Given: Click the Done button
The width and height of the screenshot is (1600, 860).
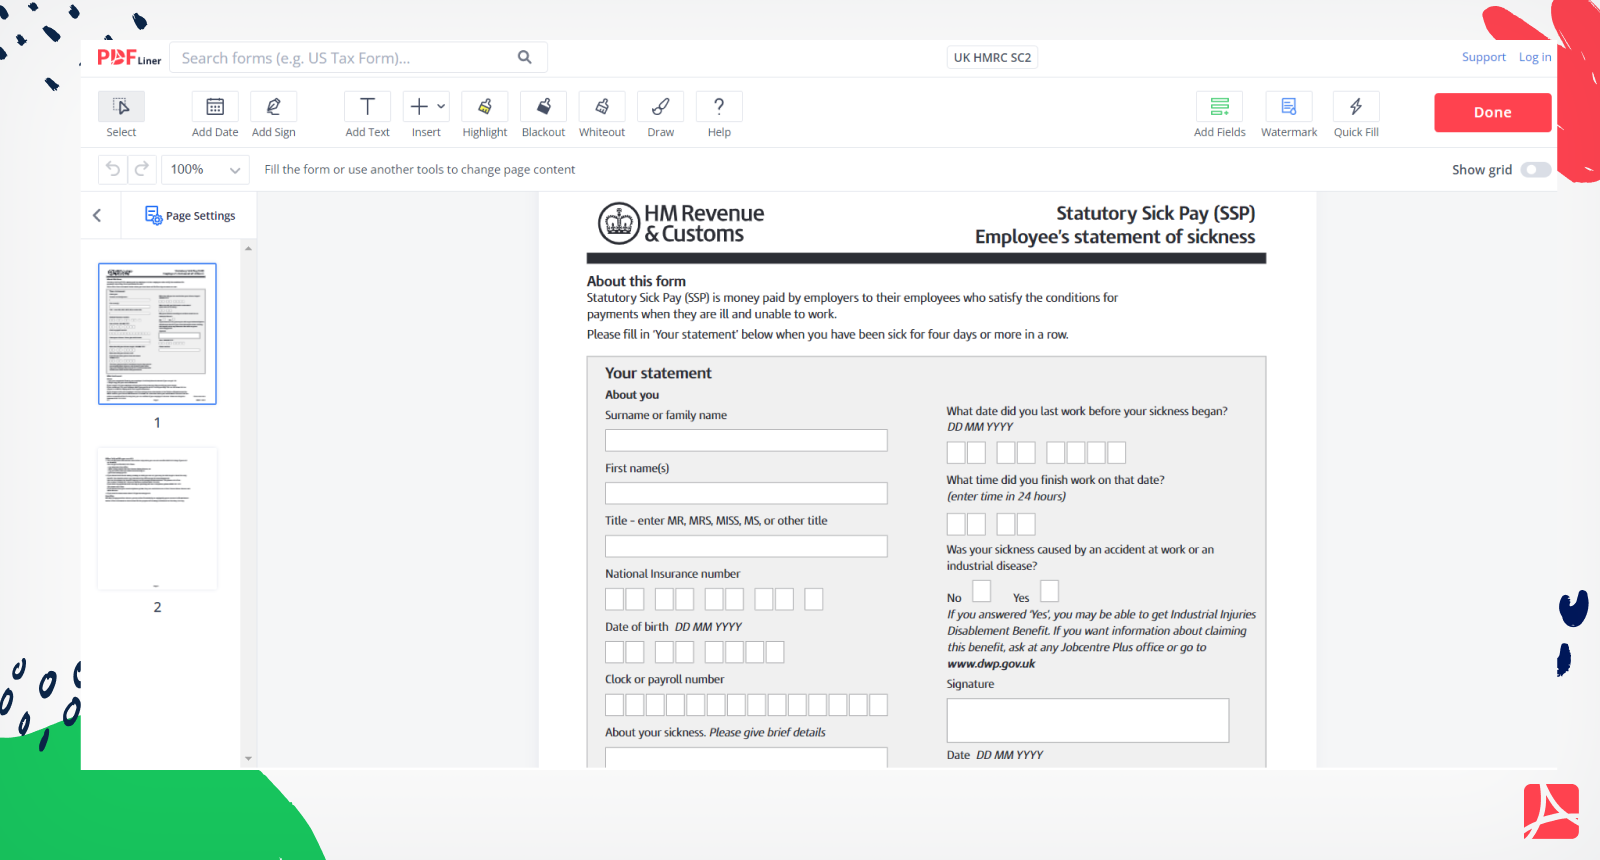Looking at the screenshot, I should pos(1492,112).
